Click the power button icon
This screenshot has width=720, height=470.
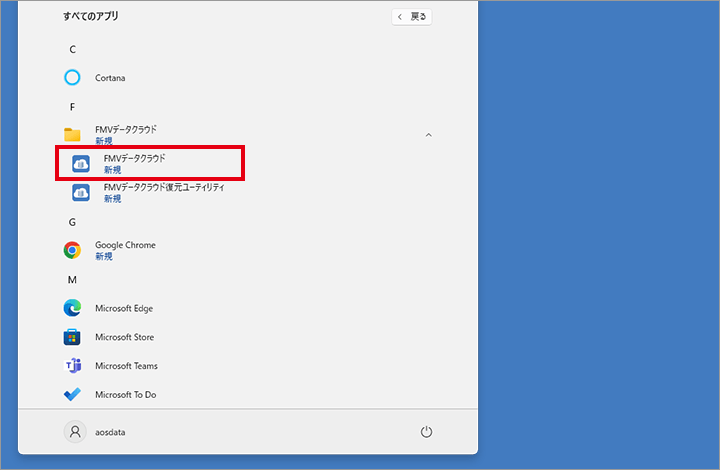point(426,431)
